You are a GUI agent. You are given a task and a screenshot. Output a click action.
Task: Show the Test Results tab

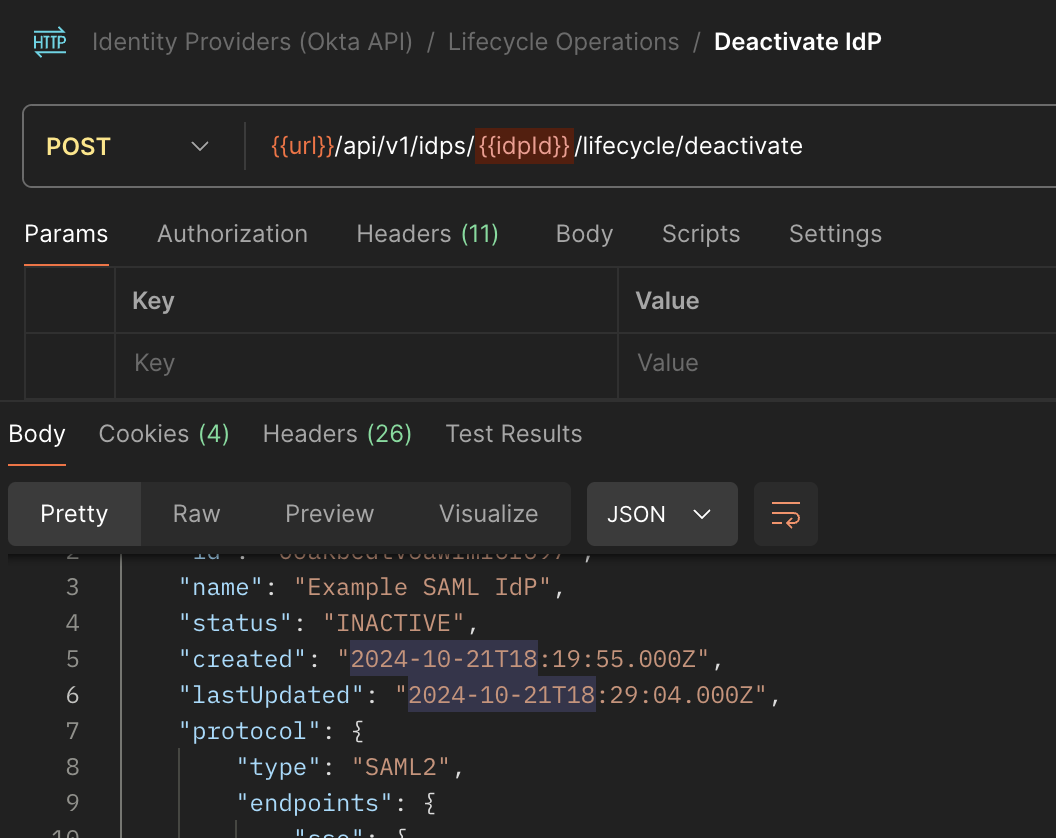click(513, 434)
